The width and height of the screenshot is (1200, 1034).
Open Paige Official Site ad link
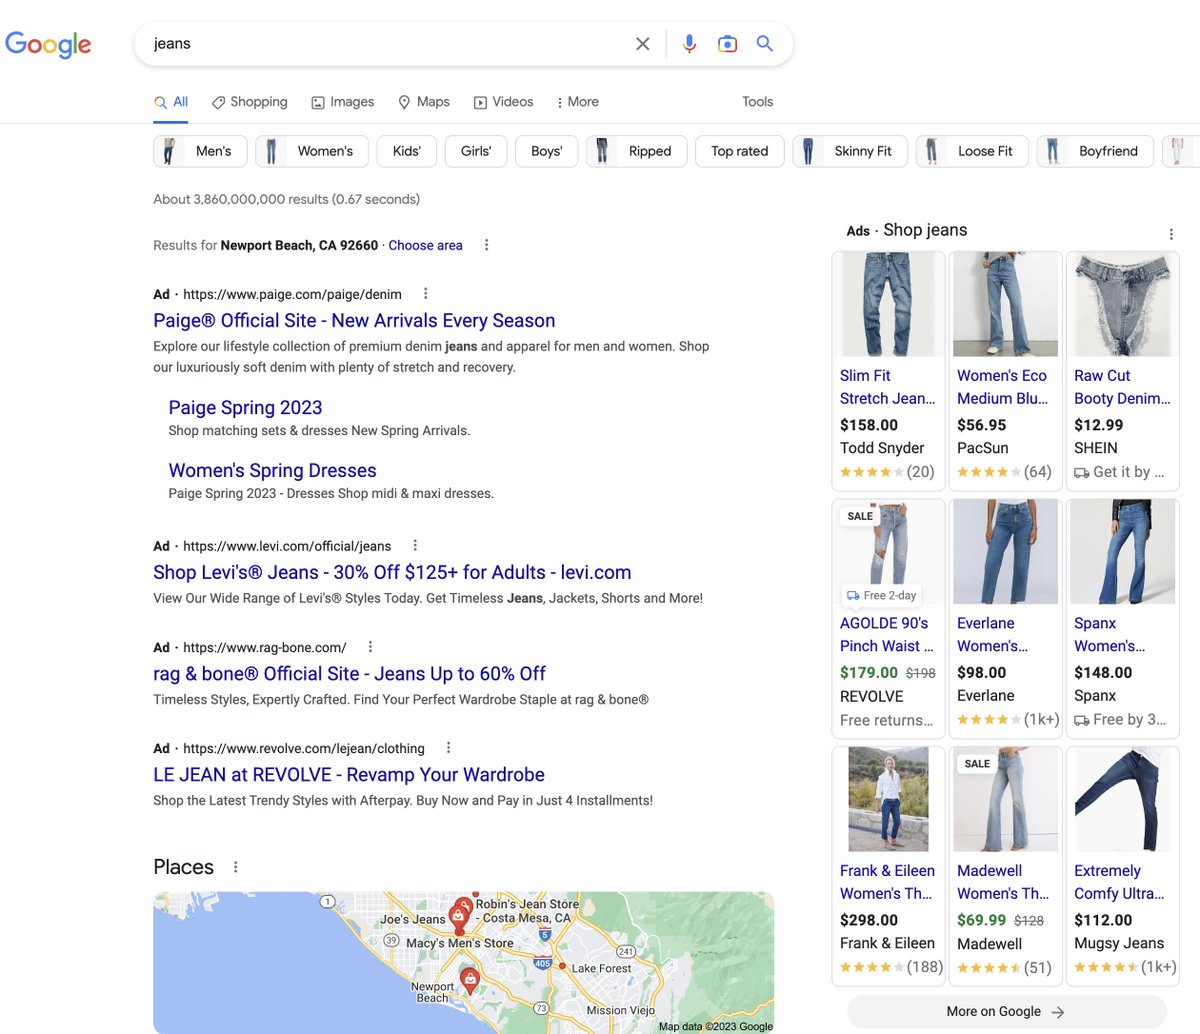point(354,321)
